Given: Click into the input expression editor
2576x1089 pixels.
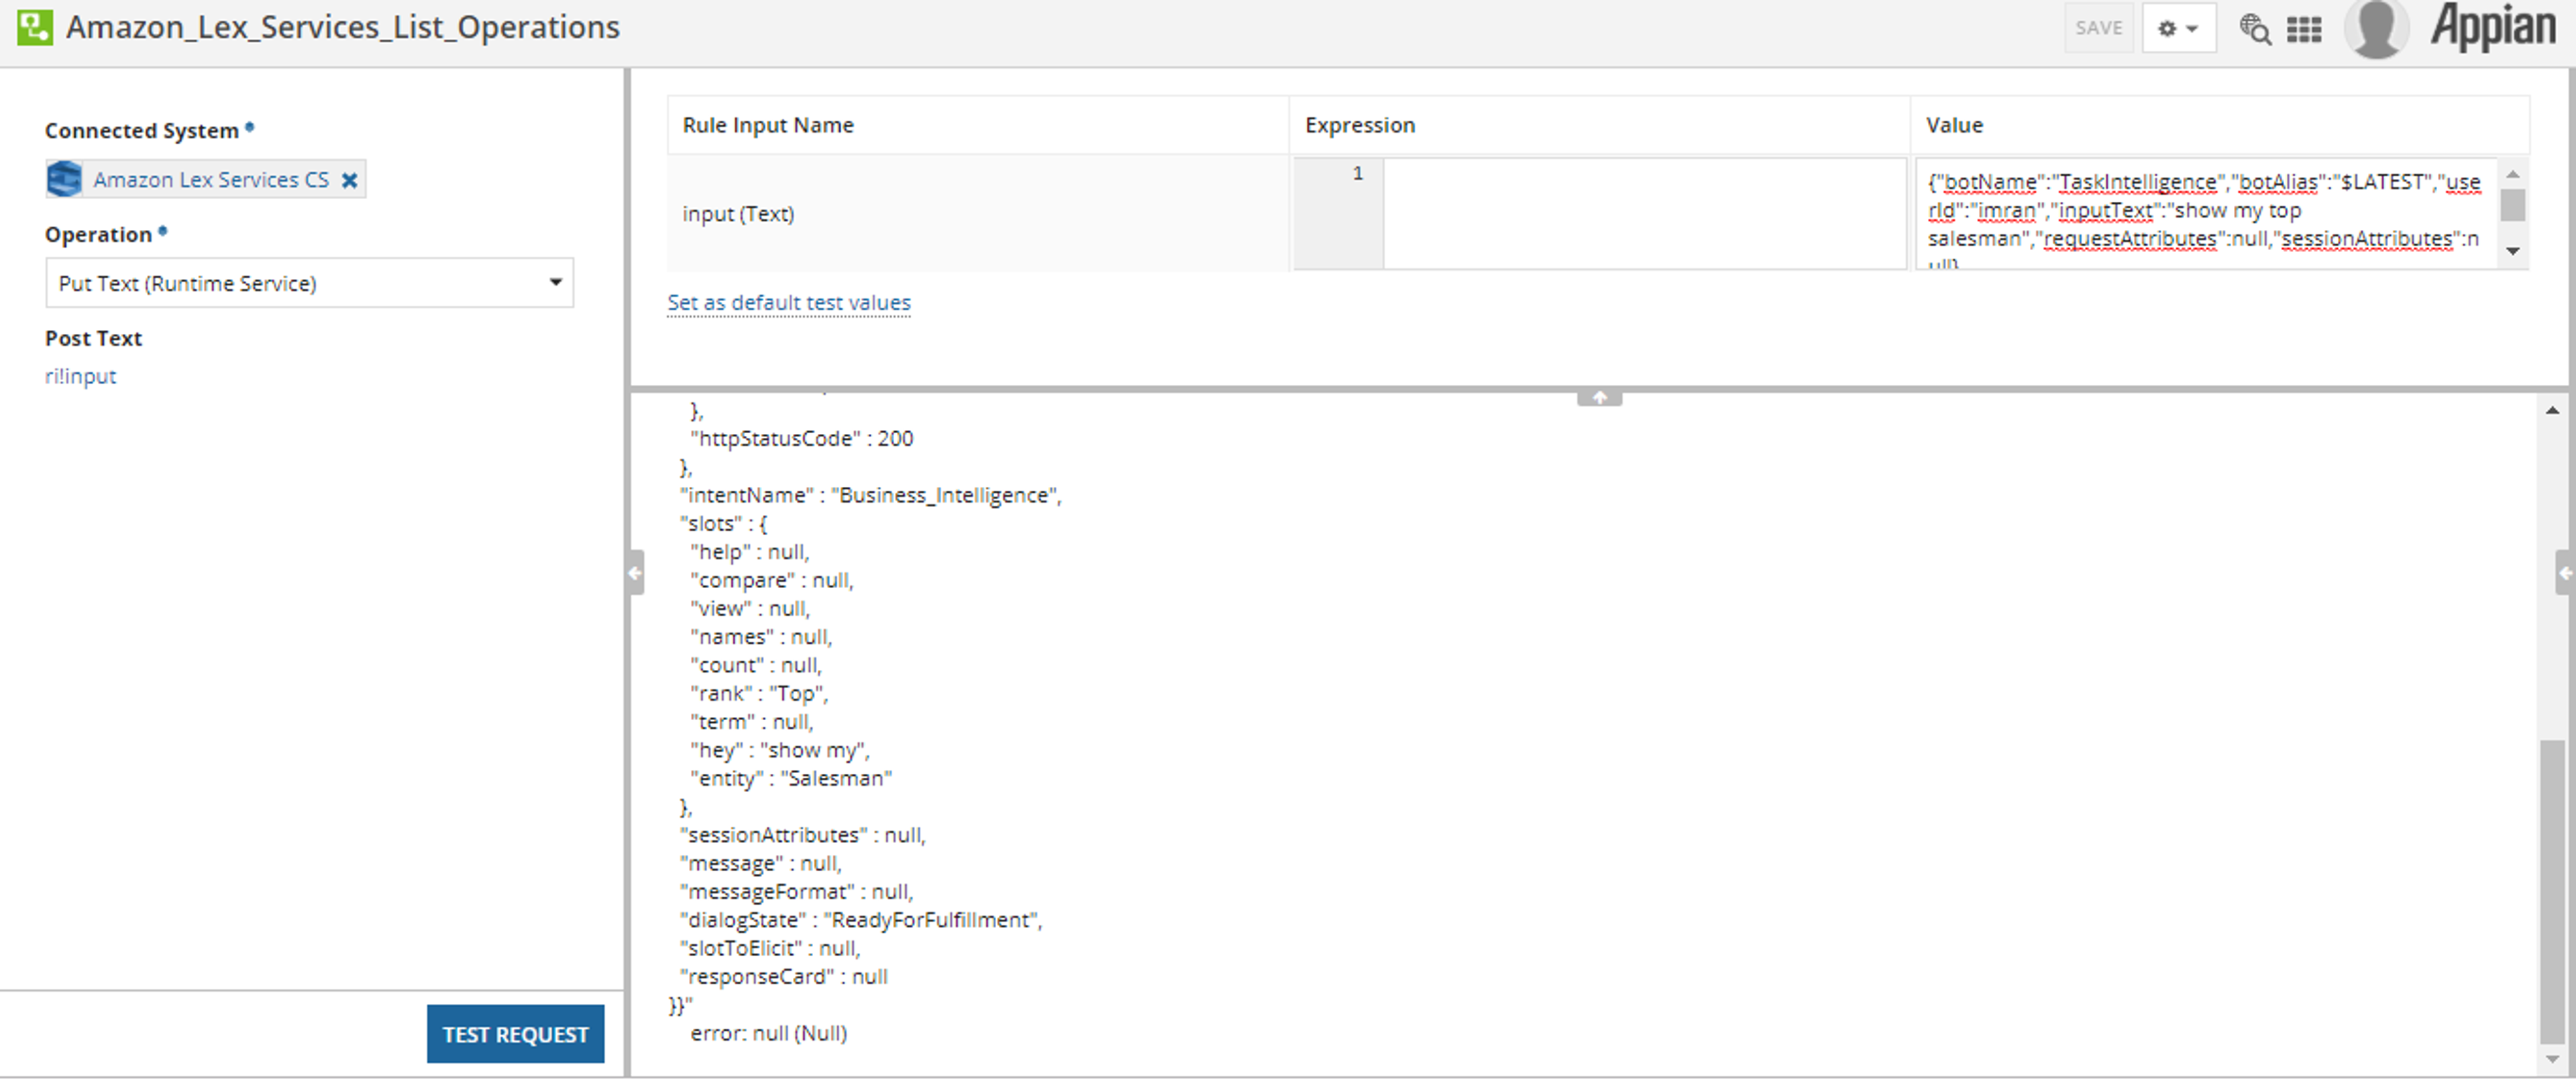Looking at the screenshot, I should [x=1644, y=213].
